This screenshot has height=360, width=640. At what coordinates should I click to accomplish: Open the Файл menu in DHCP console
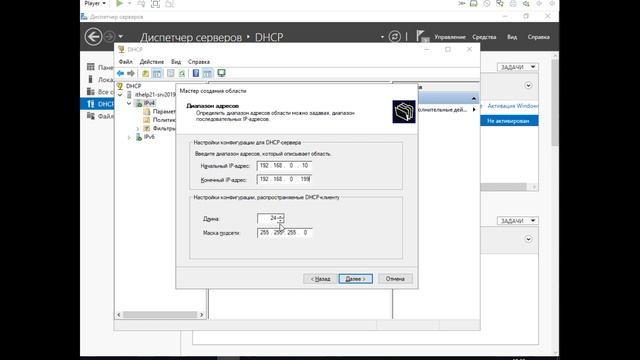(x=125, y=62)
